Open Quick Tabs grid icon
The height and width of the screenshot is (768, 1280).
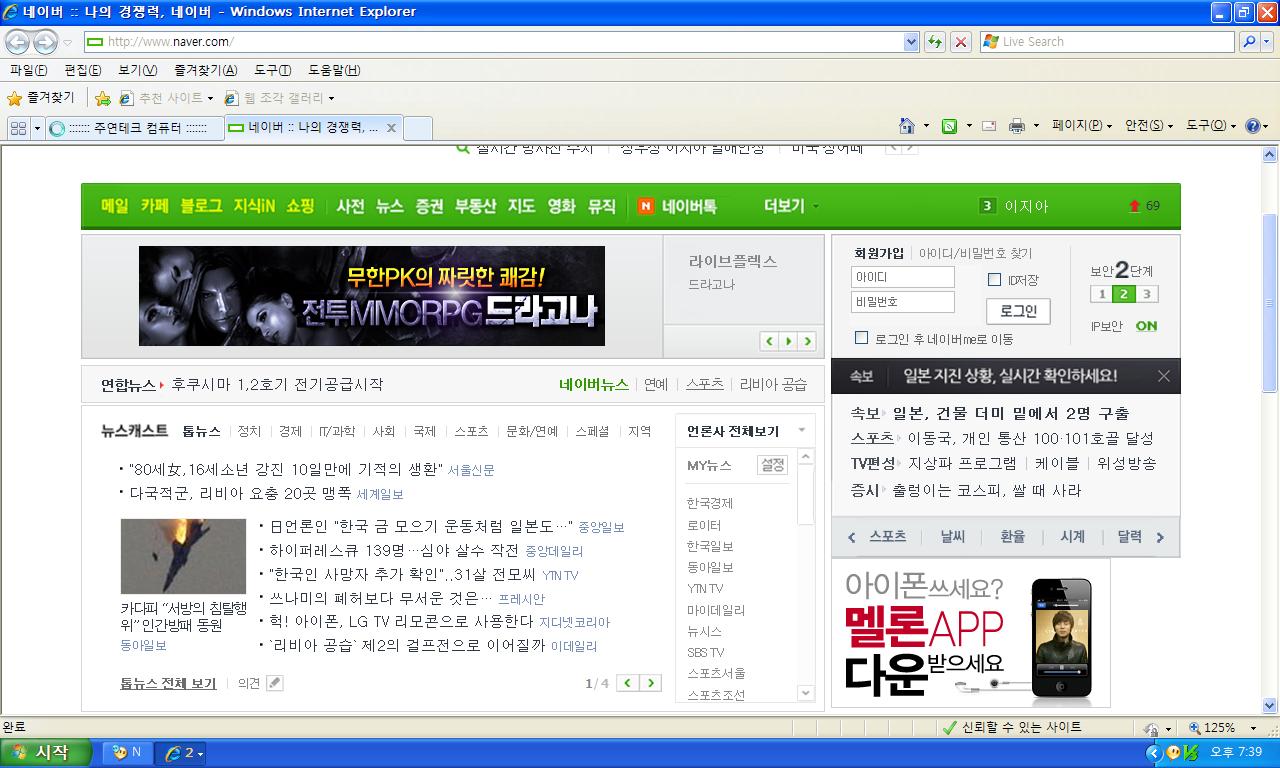click(x=18, y=128)
